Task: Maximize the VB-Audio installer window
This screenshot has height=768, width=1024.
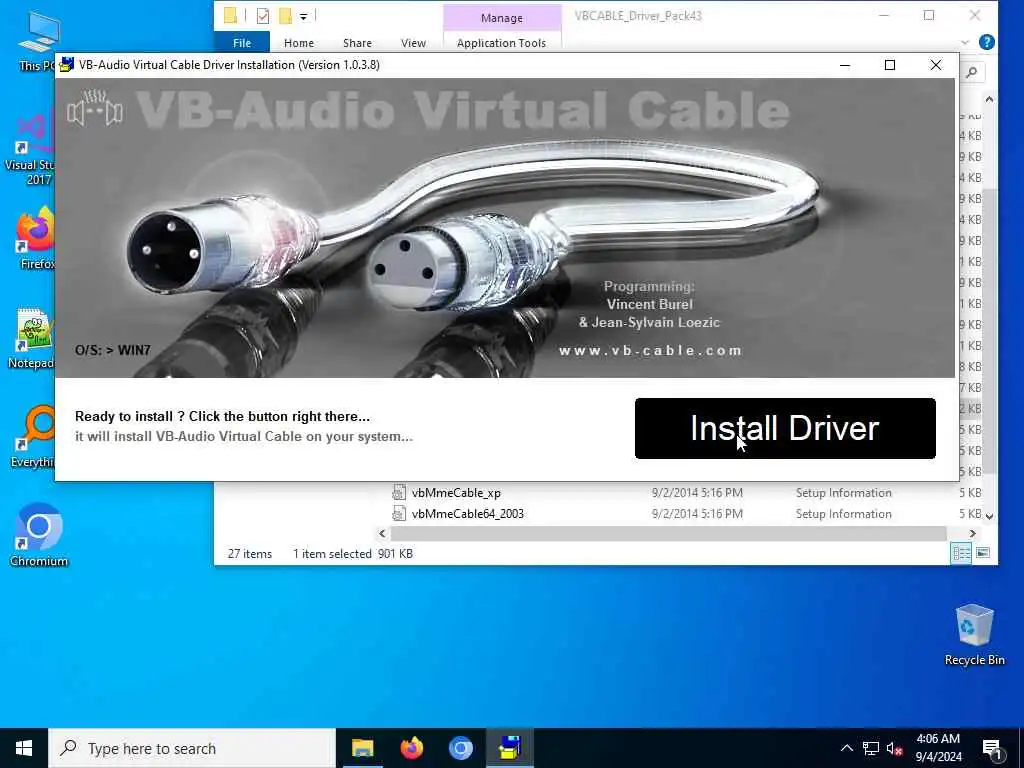Action: pyautogui.click(x=889, y=65)
